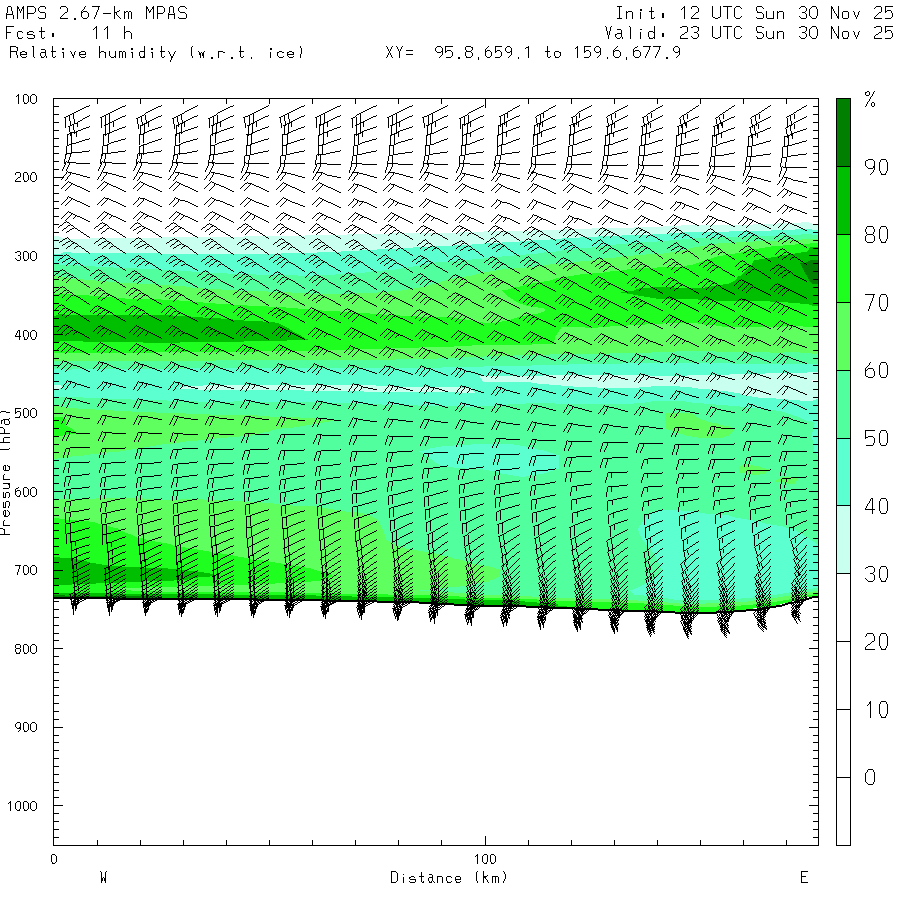
Task: Click the 40–50% turquoise legend color band
Action: tap(843, 472)
